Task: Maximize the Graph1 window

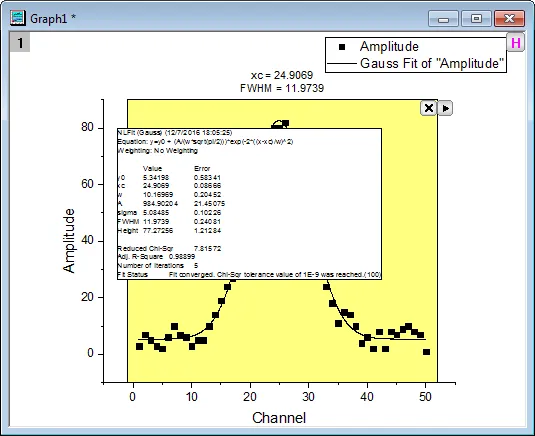Action: tap(476, 18)
